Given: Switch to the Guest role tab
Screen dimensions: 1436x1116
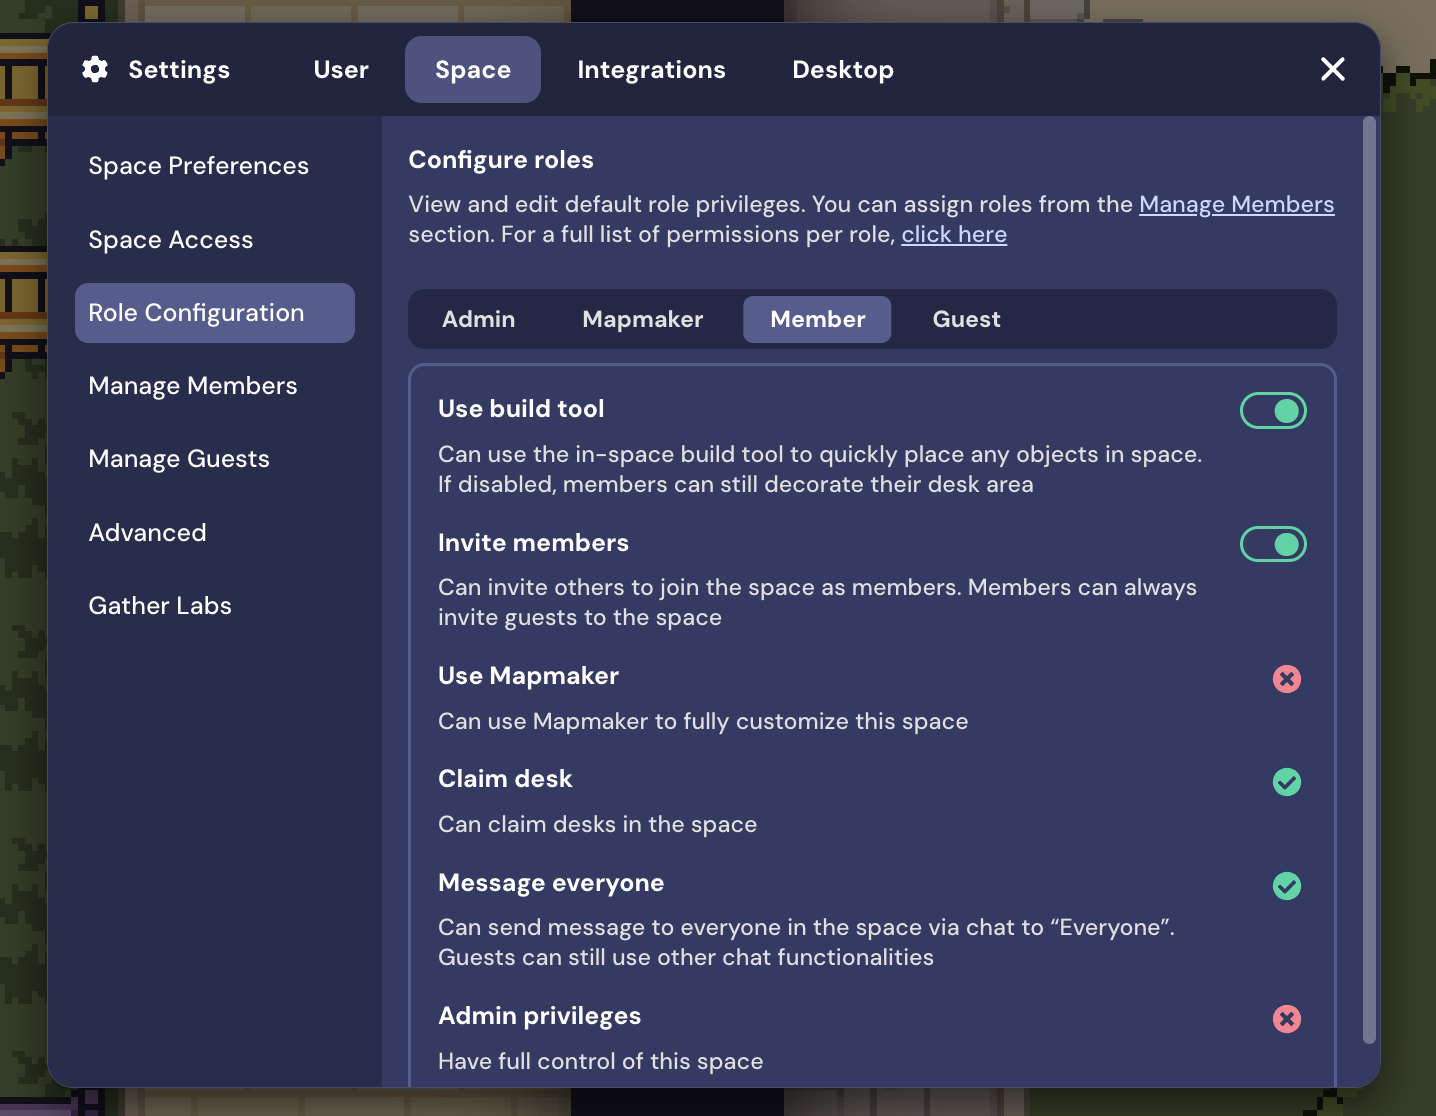Looking at the screenshot, I should point(966,320).
